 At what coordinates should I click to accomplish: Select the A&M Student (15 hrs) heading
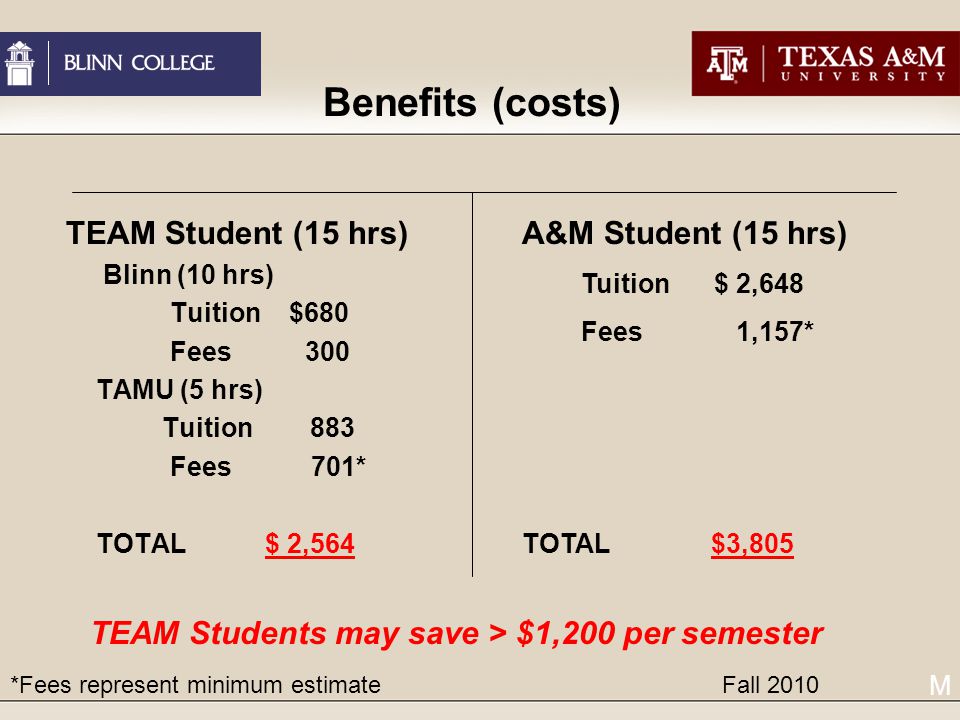coord(684,233)
